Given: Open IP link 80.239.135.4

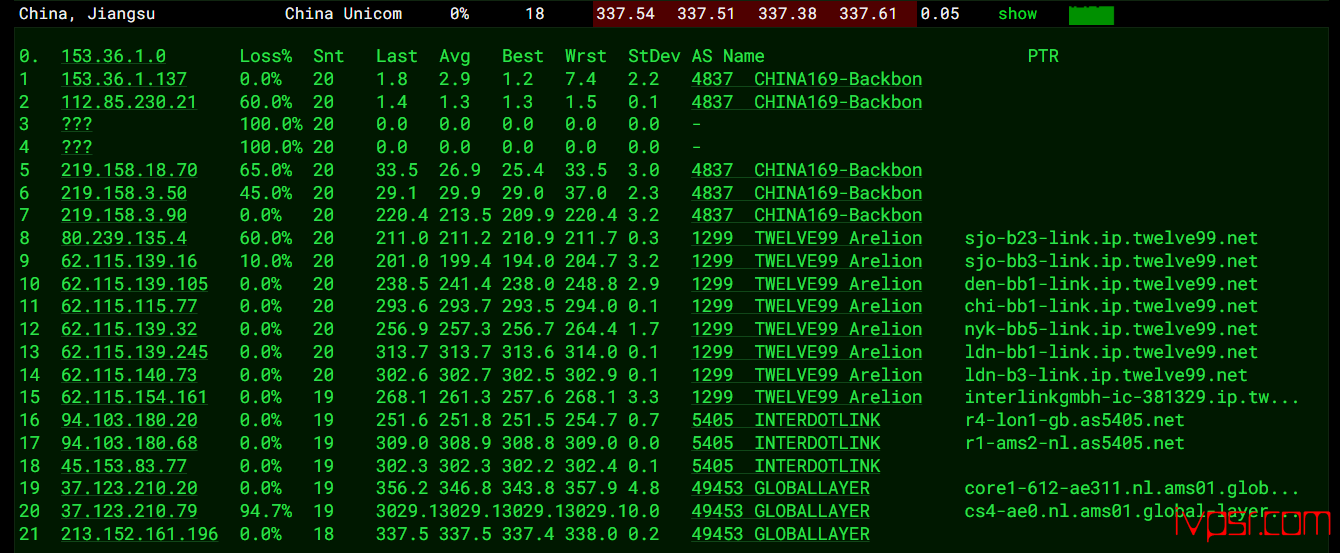Looking at the screenshot, I should (x=124, y=238).
